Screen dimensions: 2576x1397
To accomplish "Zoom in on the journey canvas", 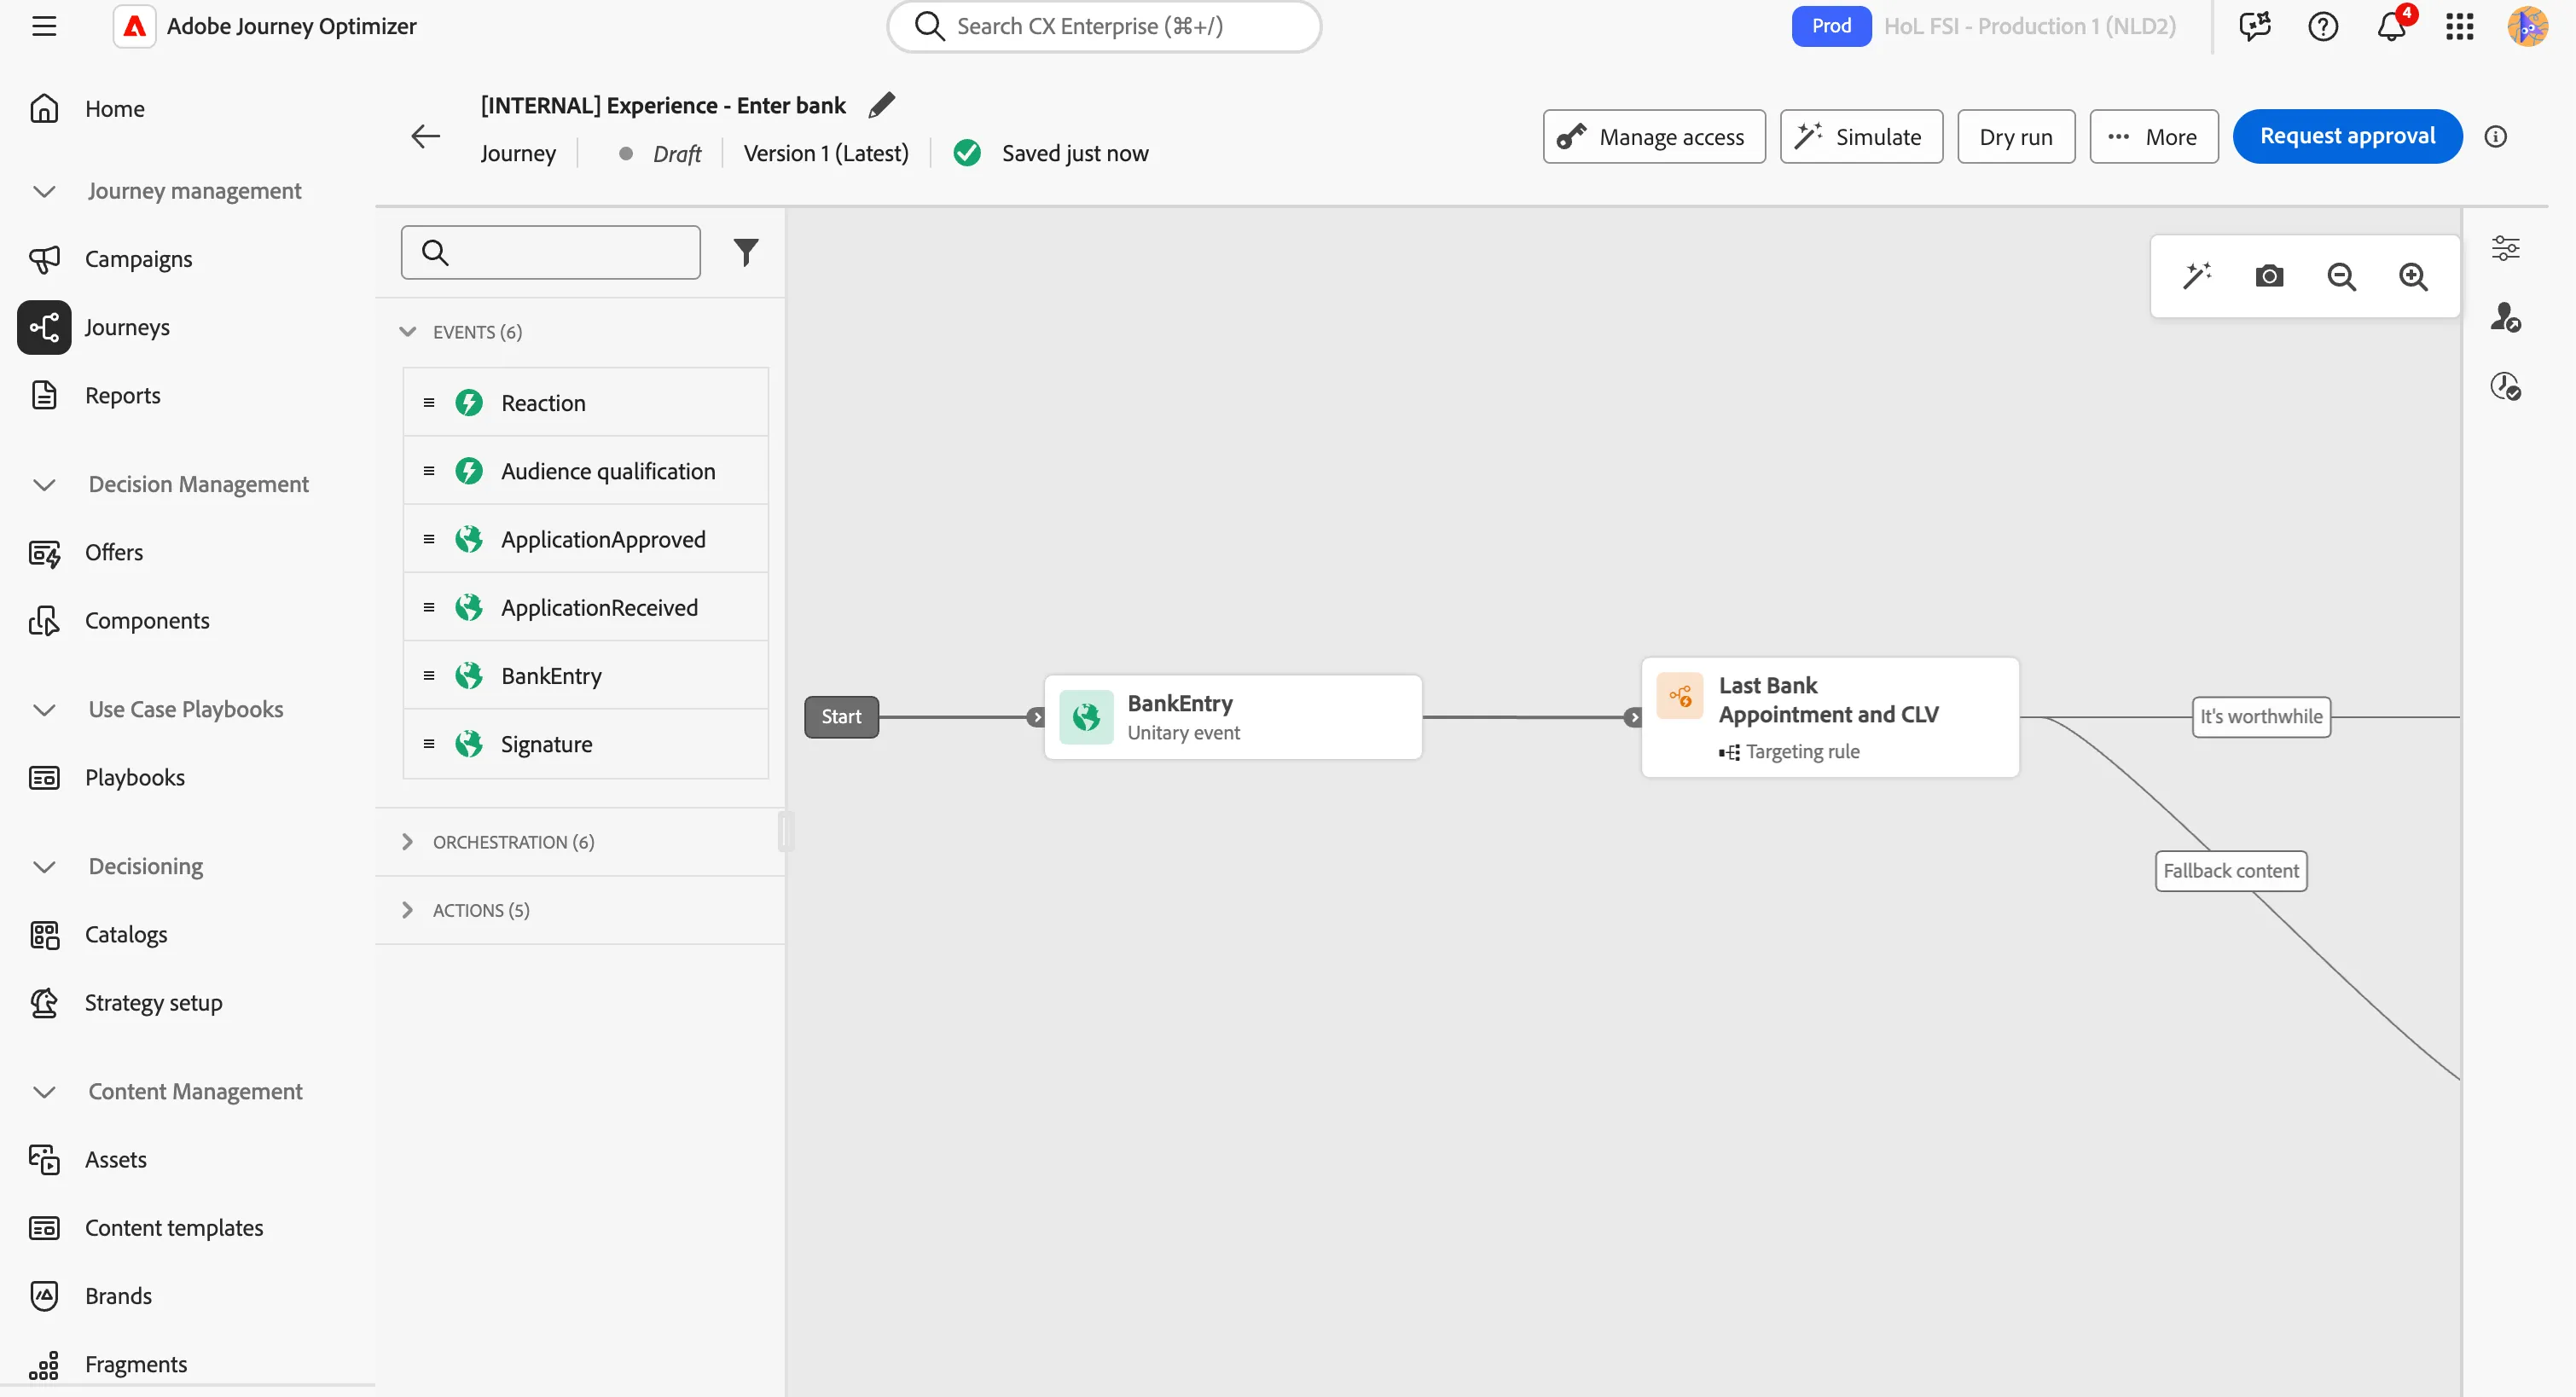I will tap(2413, 276).
